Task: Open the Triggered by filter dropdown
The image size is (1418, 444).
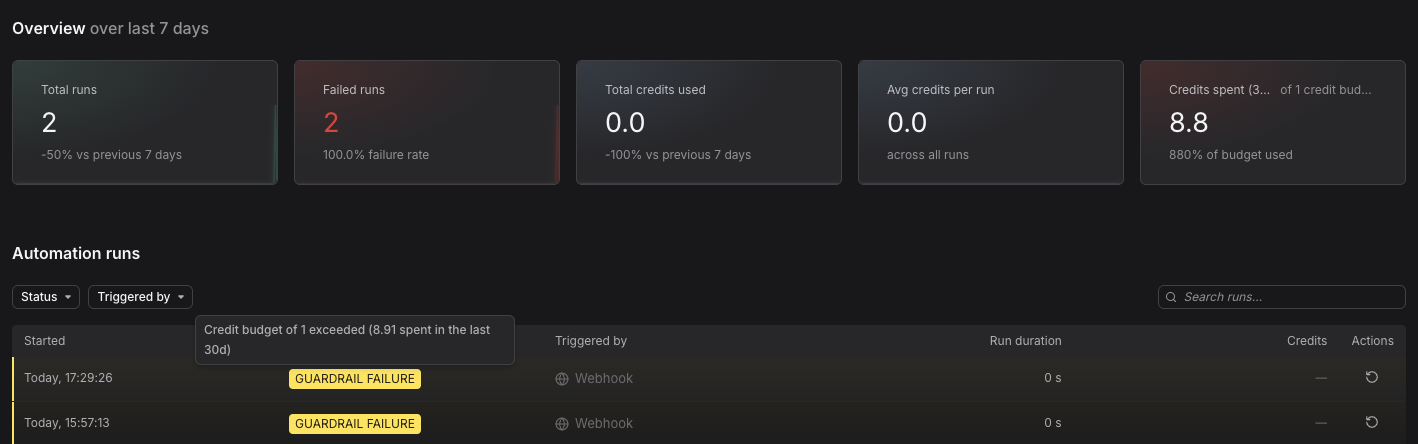Action: click(140, 297)
